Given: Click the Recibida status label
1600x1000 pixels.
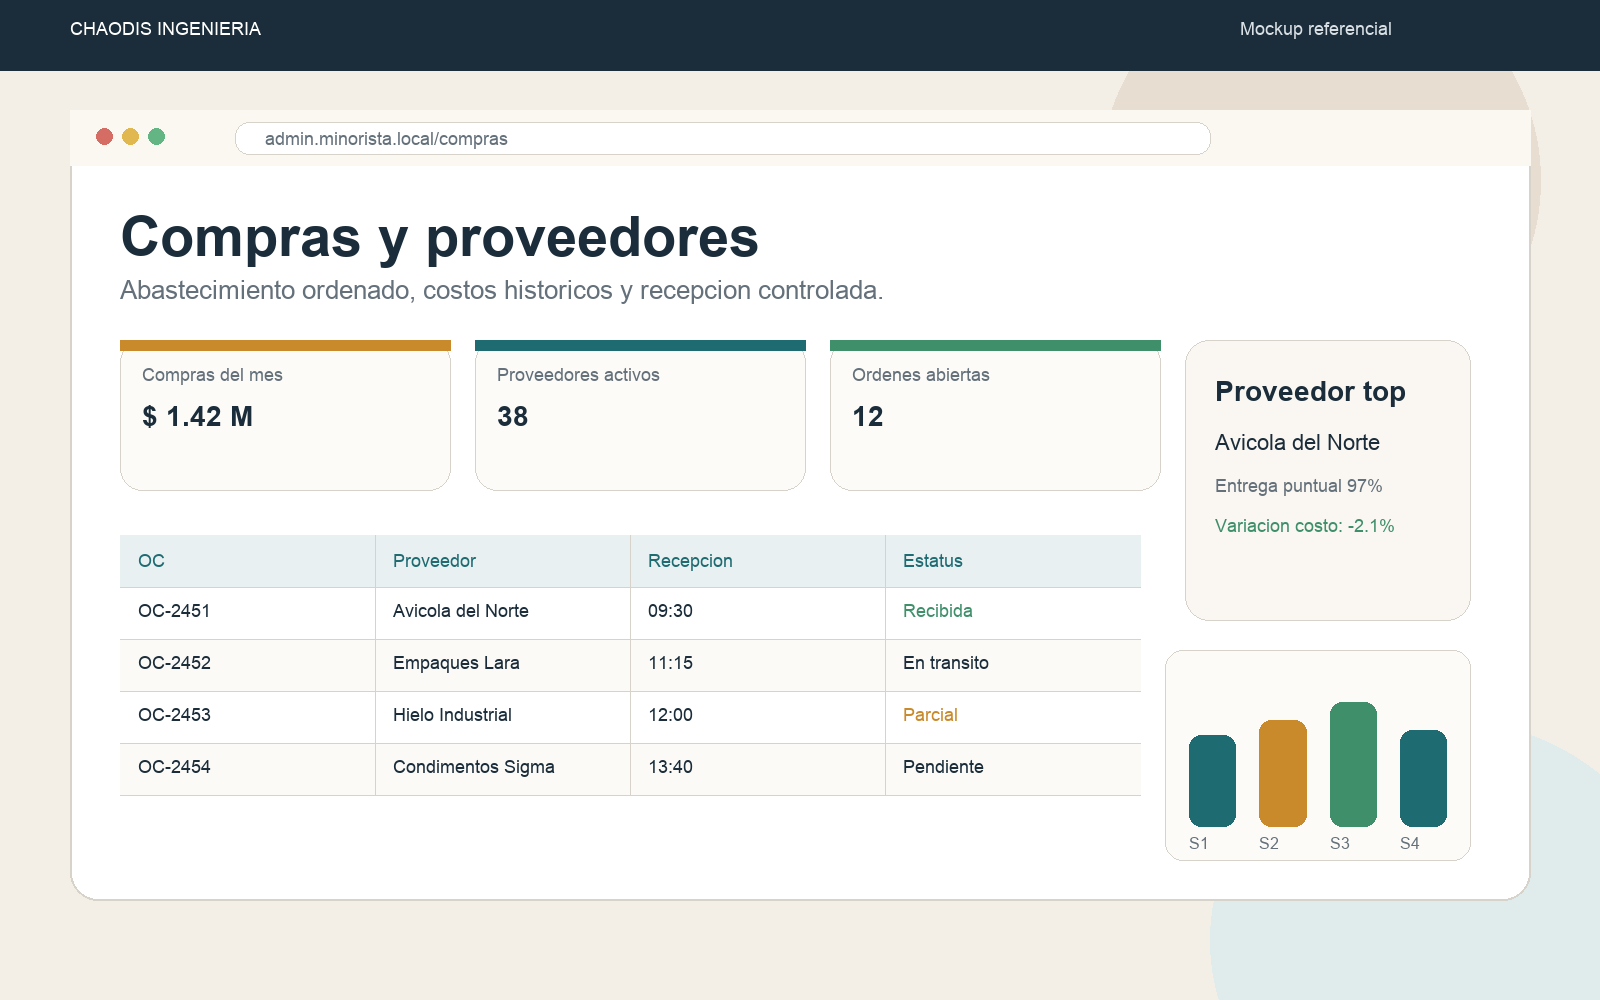Looking at the screenshot, I should pyautogui.click(x=937, y=611).
